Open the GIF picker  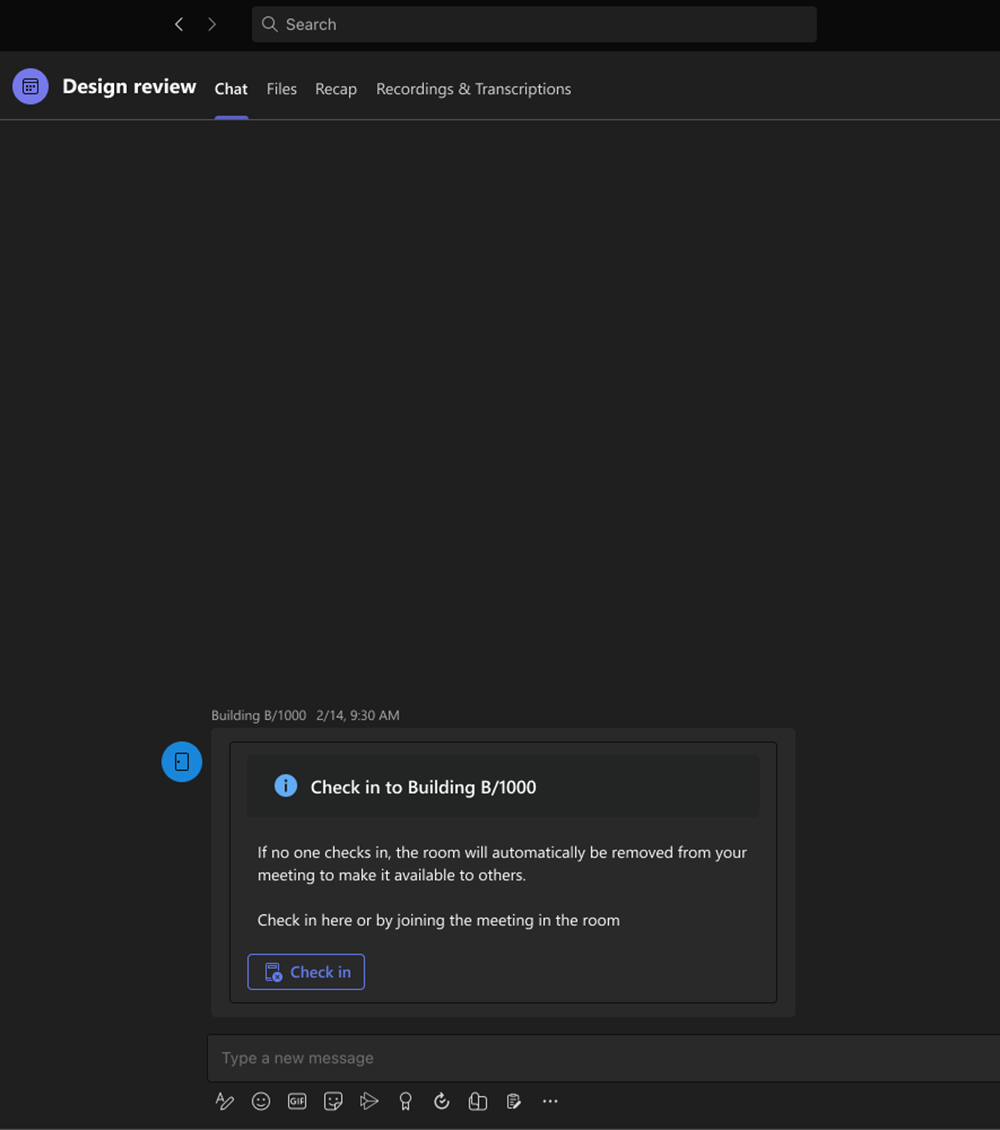pos(297,1101)
